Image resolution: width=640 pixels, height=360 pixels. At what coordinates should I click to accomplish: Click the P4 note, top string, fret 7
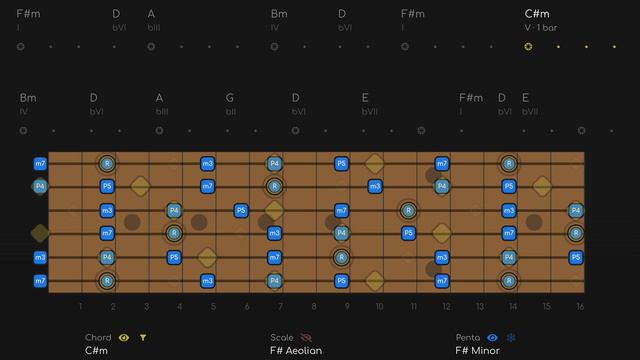tap(274, 164)
